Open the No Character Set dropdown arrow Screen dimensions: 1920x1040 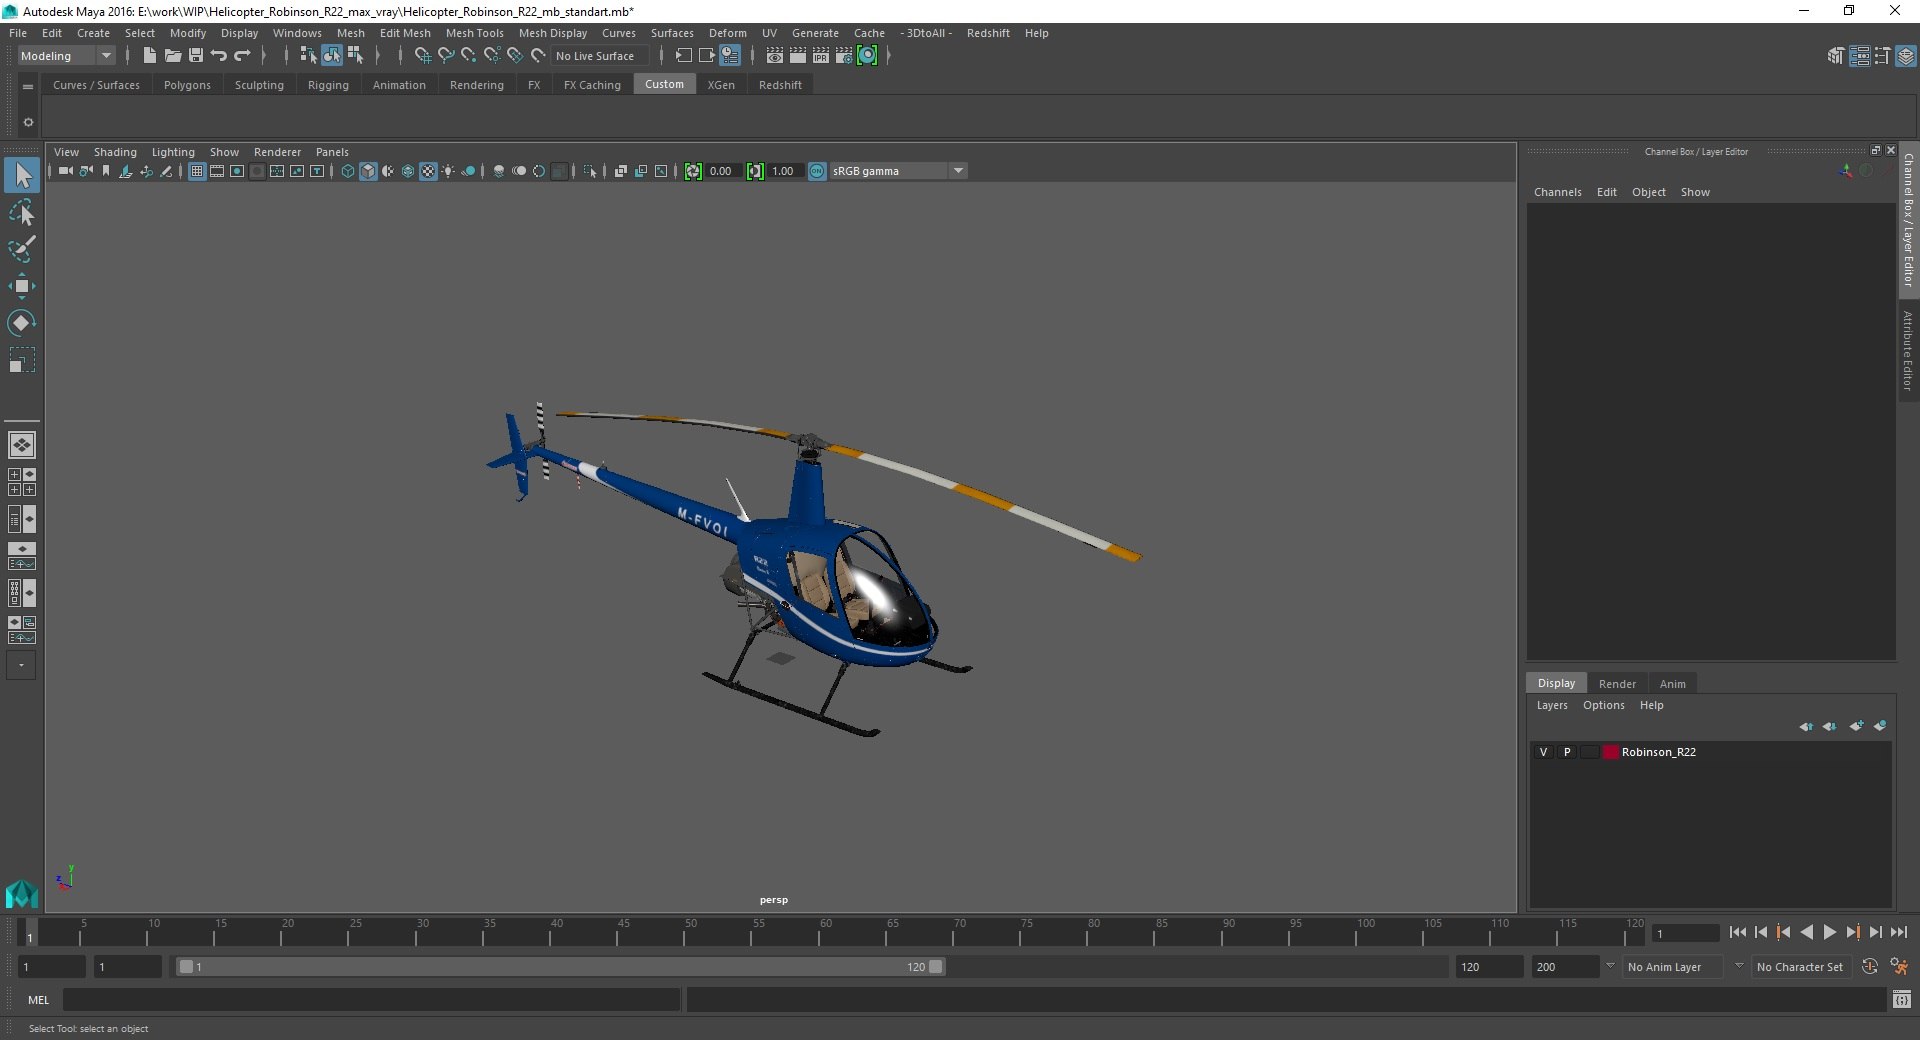click(x=1739, y=966)
